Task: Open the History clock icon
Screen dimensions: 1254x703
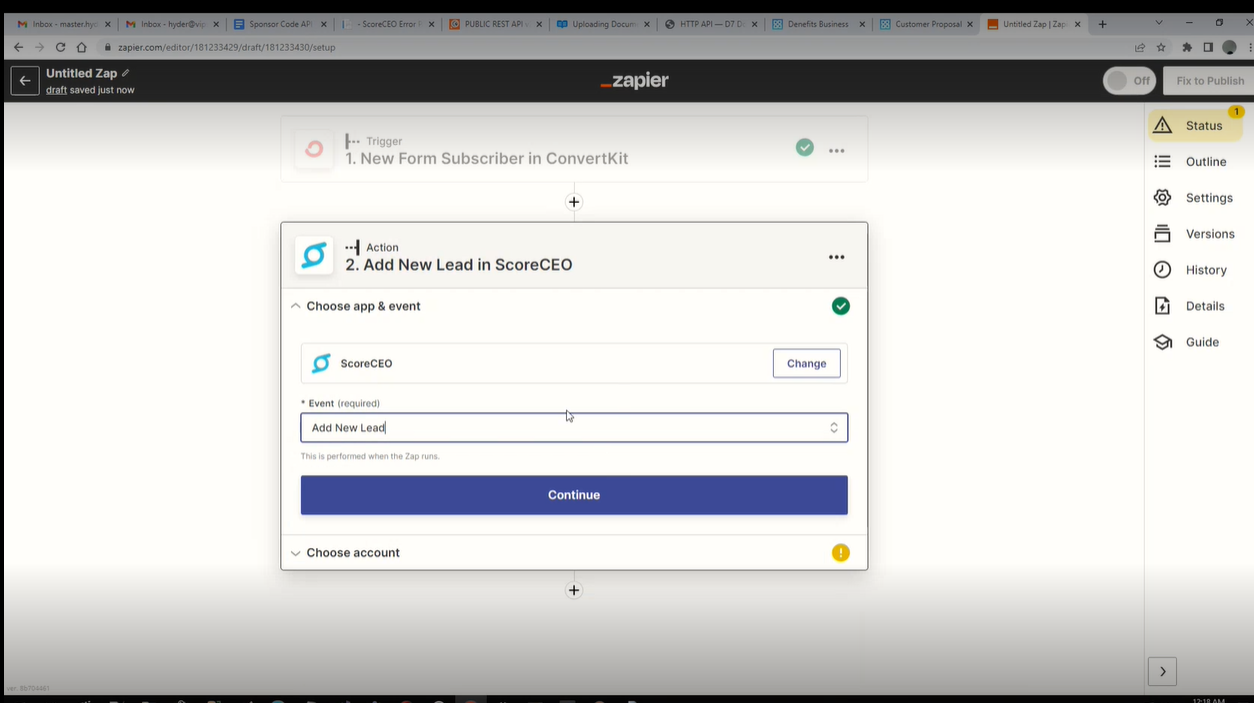Action: tap(1162, 269)
